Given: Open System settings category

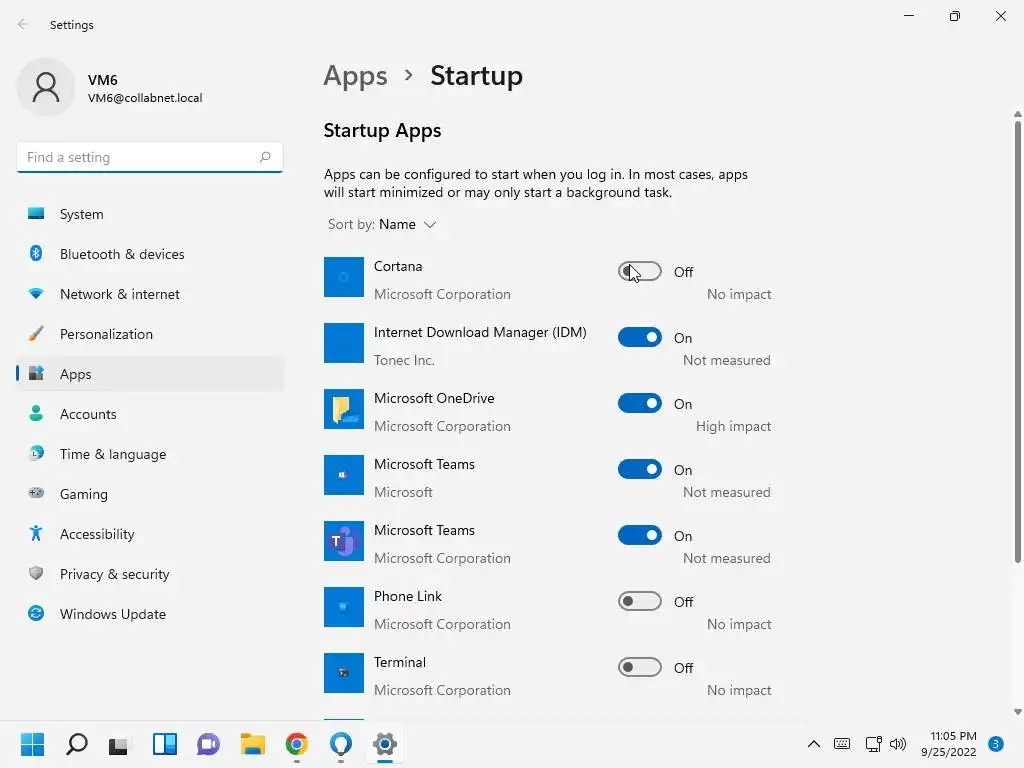Looking at the screenshot, I should (x=150, y=214).
